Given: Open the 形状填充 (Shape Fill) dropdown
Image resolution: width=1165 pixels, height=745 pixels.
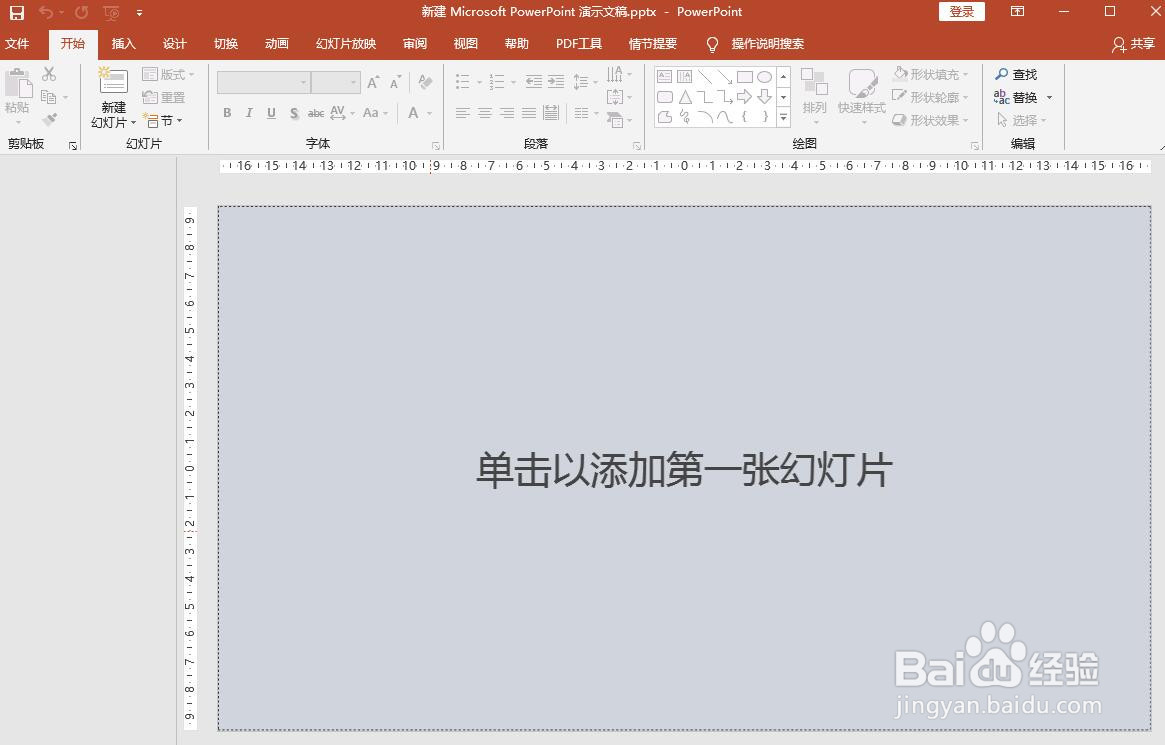Looking at the screenshot, I should [x=931, y=74].
